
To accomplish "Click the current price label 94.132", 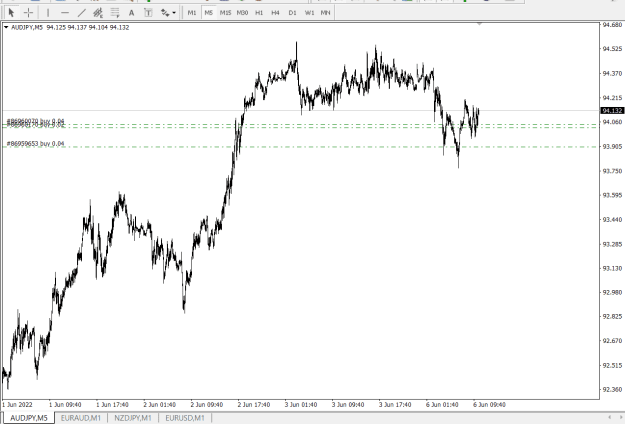I will coord(612,110).
